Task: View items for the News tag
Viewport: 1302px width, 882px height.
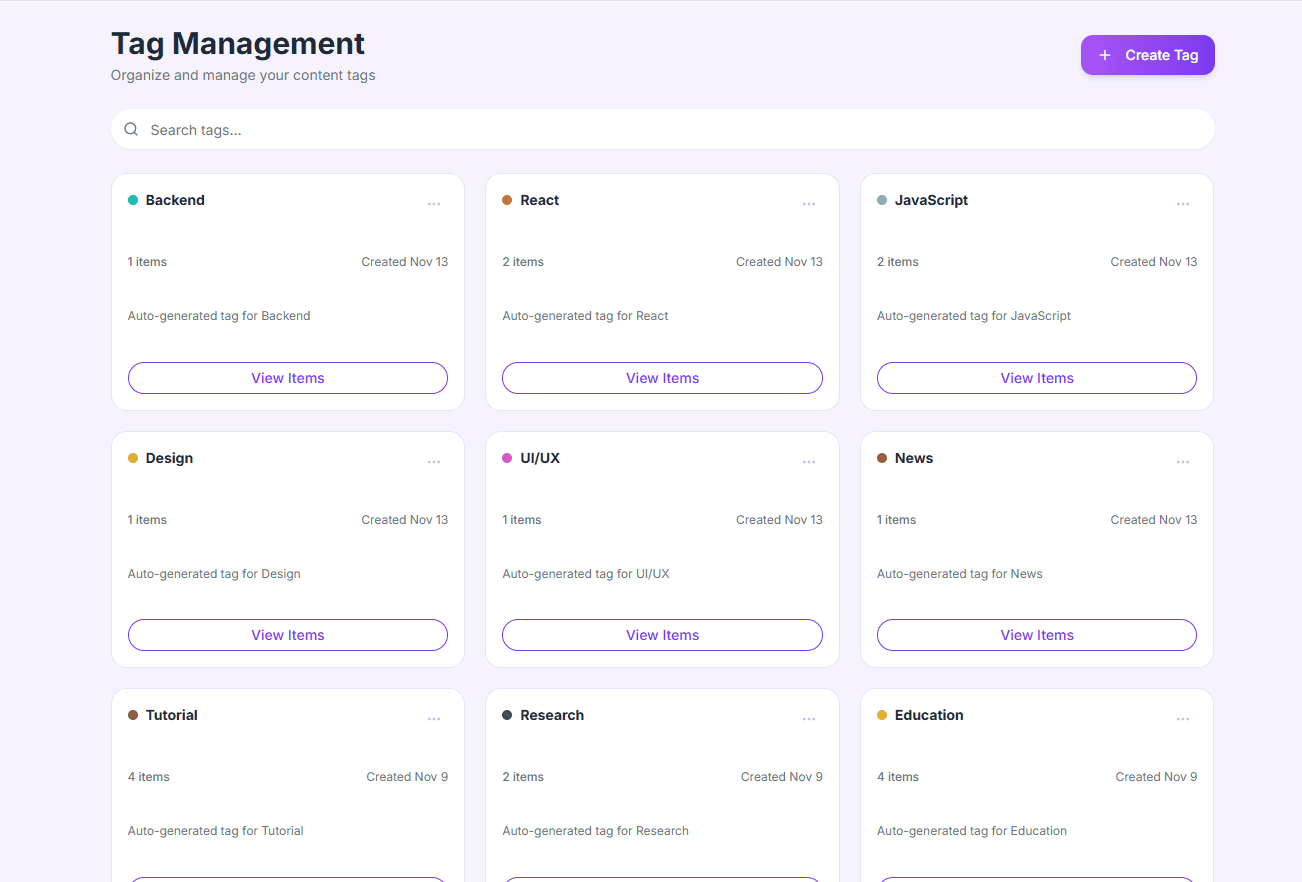Action: (x=1036, y=635)
